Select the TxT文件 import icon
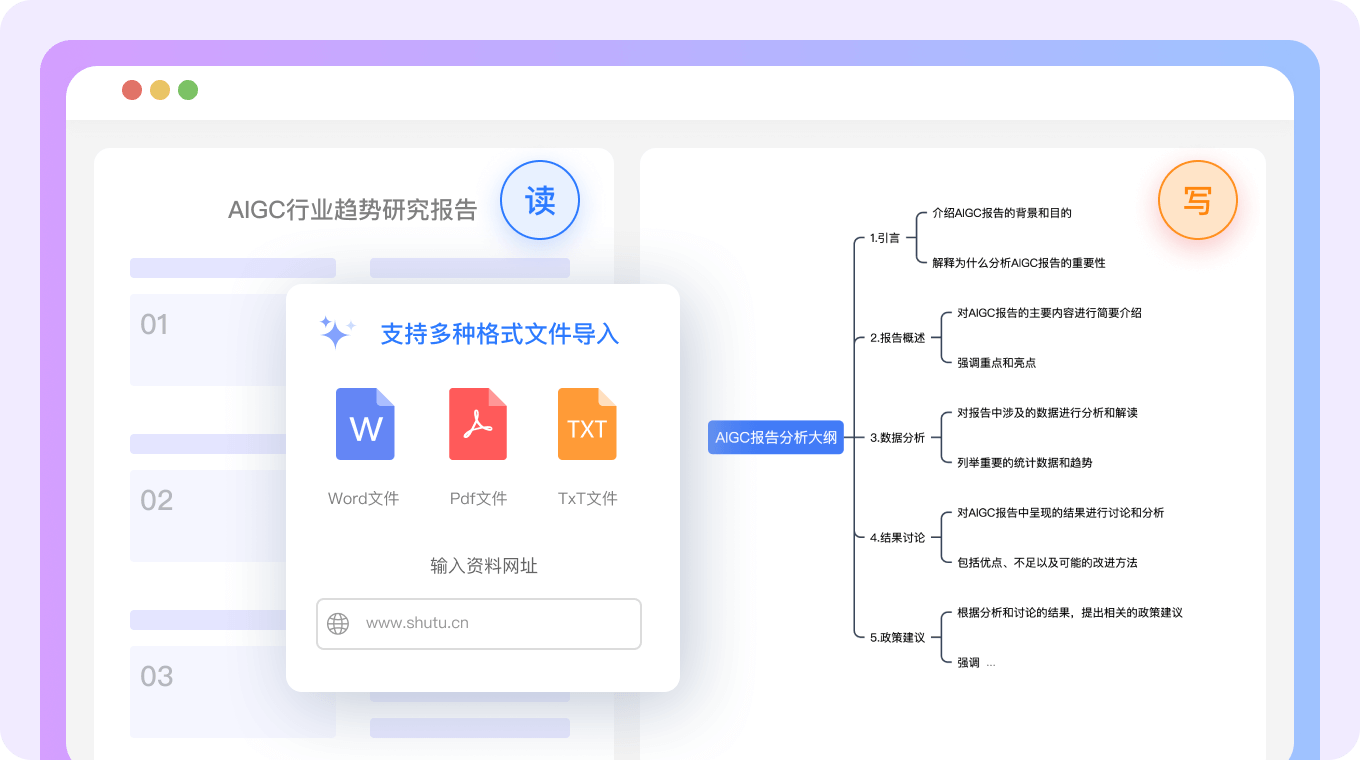Screen dimensions: 1360x760 point(587,424)
